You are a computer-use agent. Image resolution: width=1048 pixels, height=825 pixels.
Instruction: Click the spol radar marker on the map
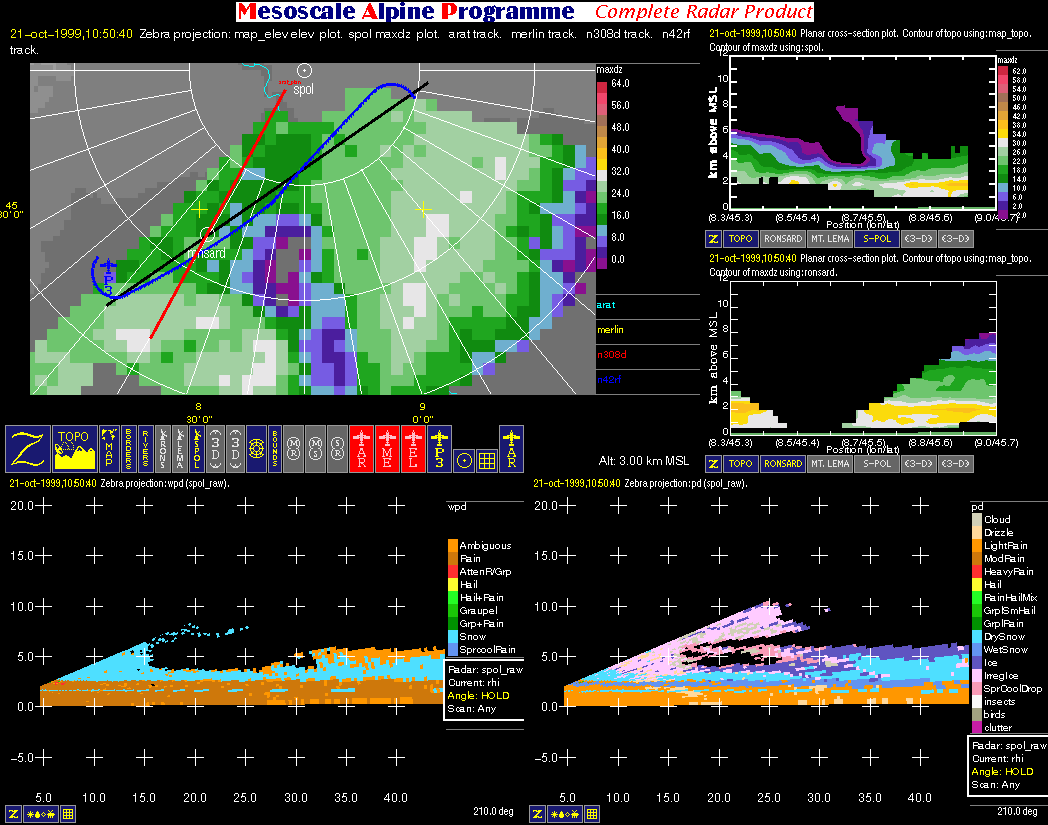click(306, 71)
